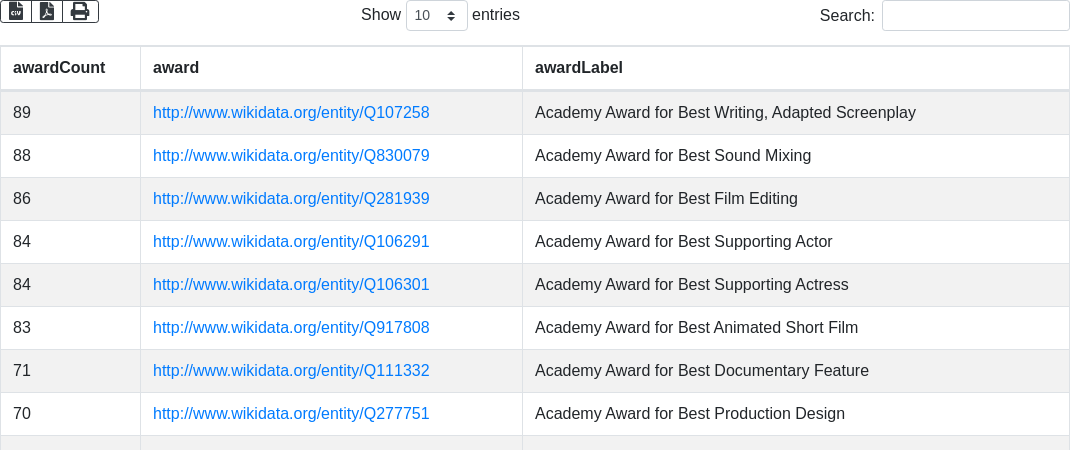Viewport: 1070px width, 450px height.
Task: Export table as CSV file icon
Action: [16, 12]
